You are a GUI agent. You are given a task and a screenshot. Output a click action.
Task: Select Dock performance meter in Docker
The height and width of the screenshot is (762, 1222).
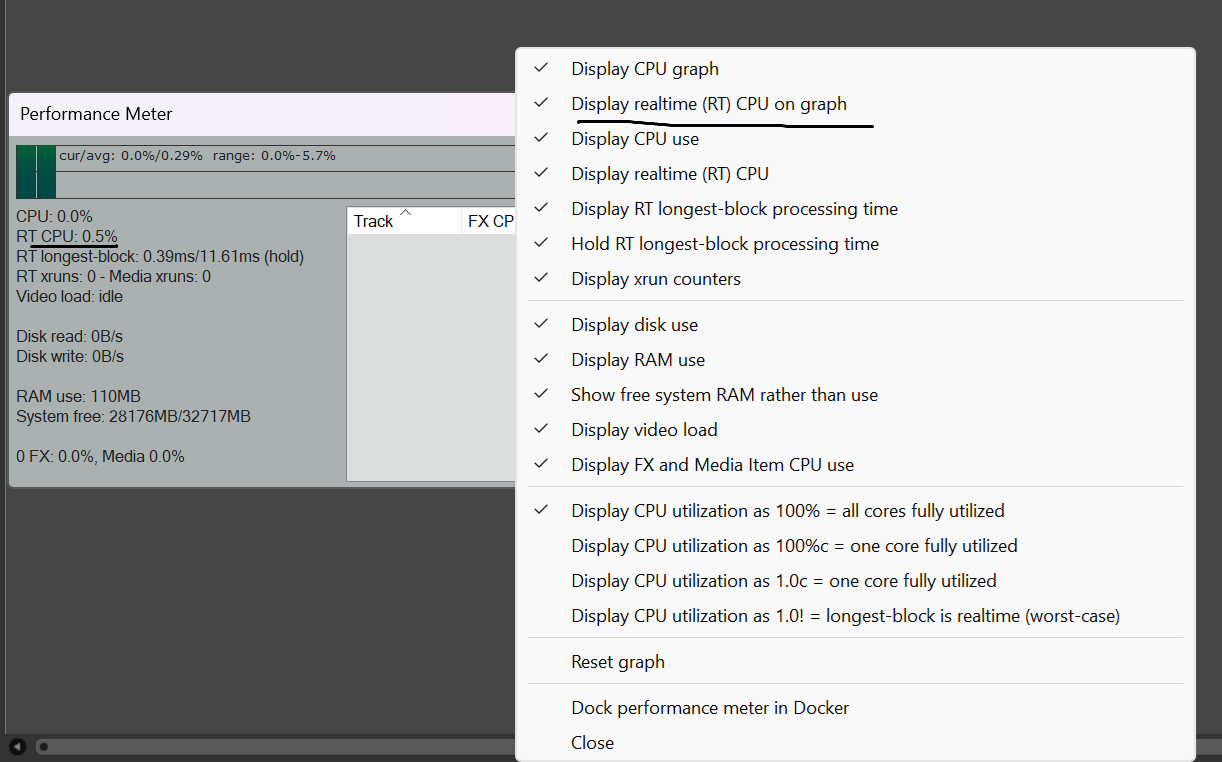coord(710,708)
